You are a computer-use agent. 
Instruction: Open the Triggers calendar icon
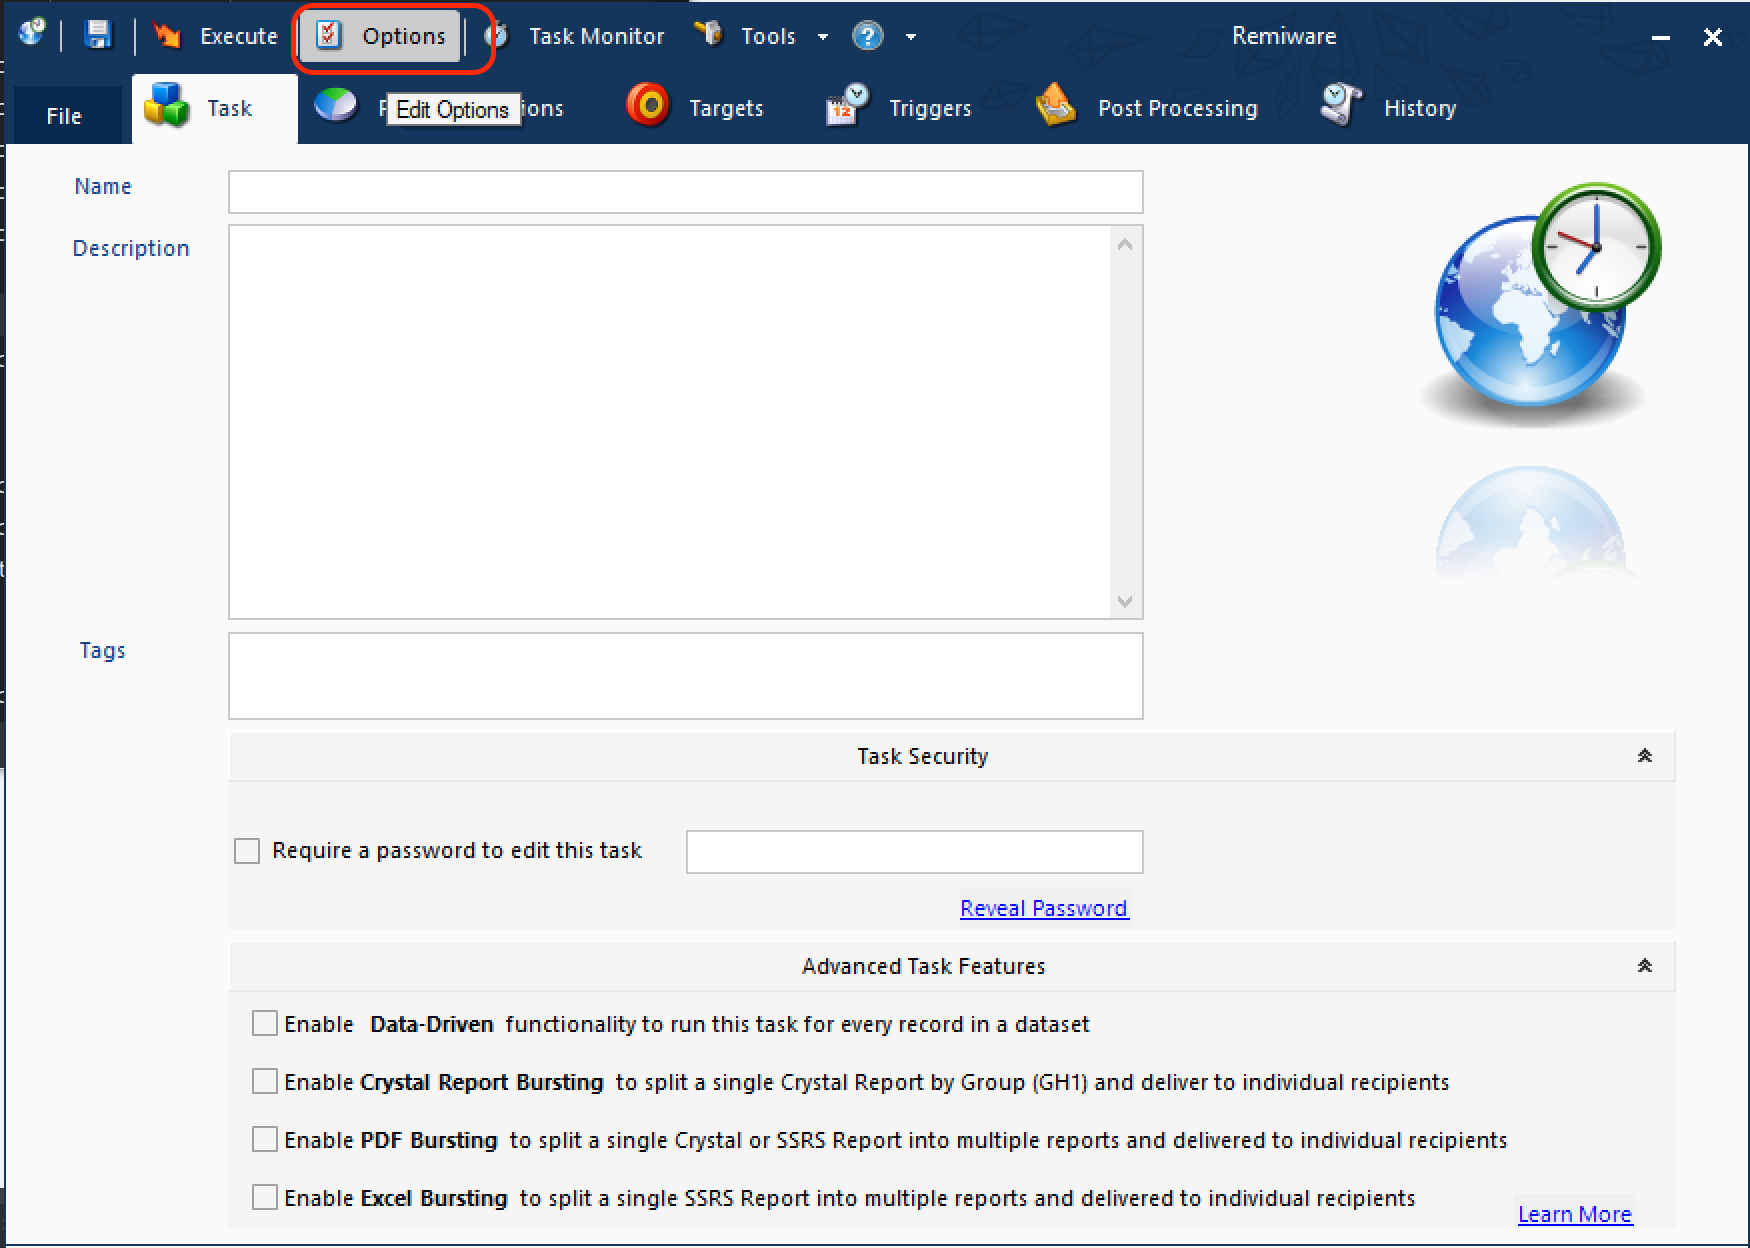tap(847, 106)
